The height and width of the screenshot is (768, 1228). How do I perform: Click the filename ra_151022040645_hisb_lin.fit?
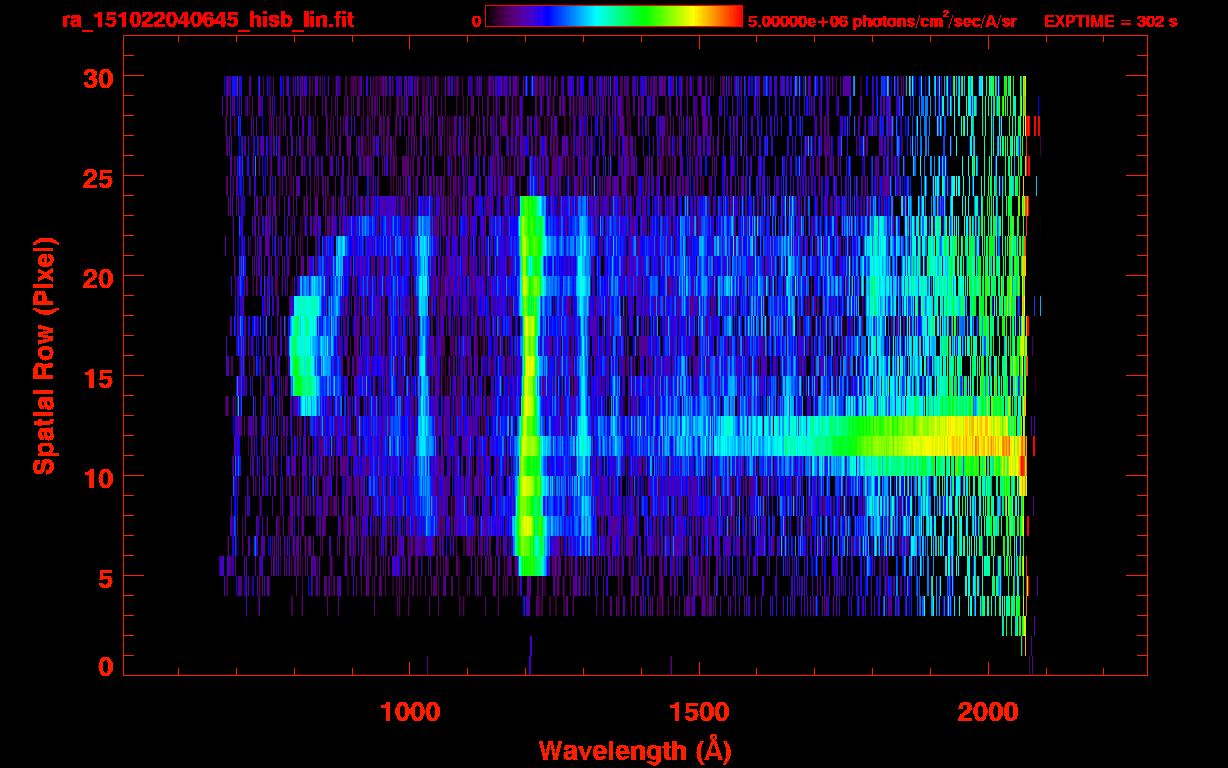(x=207, y=20)
